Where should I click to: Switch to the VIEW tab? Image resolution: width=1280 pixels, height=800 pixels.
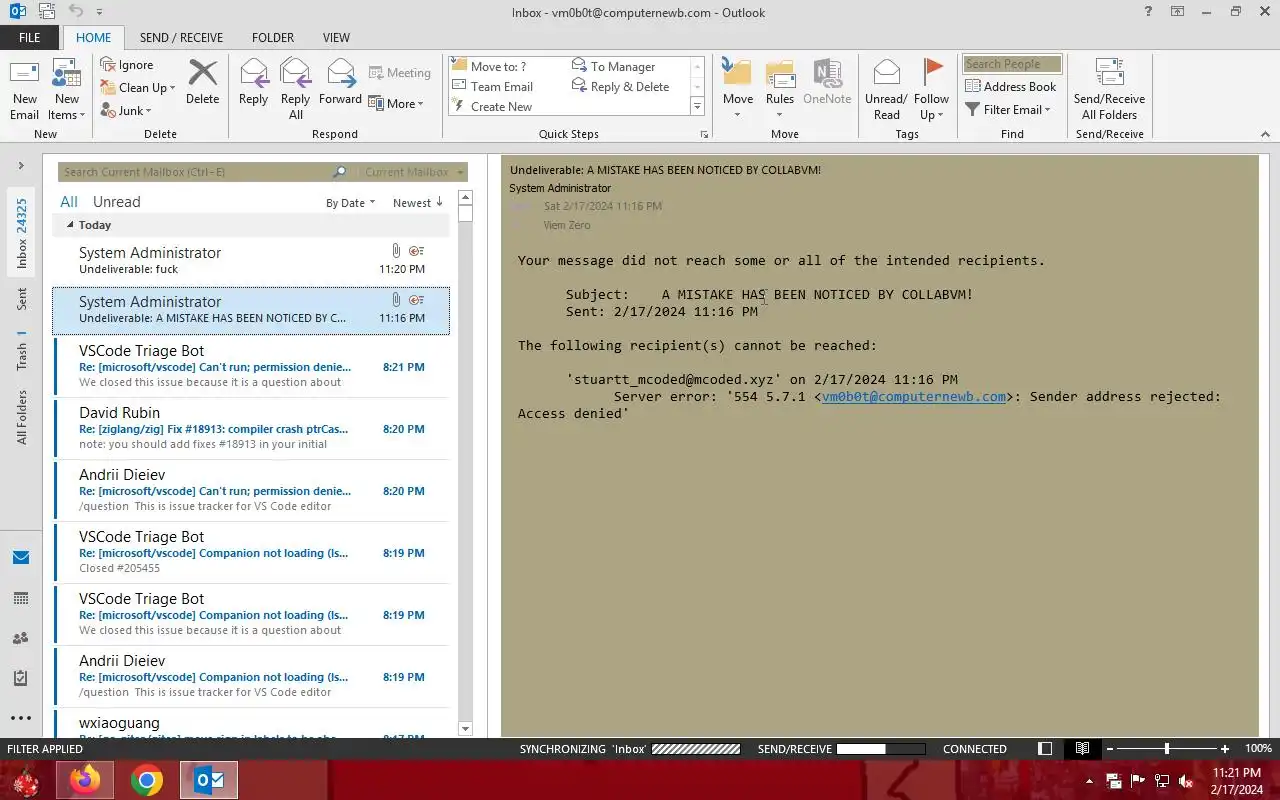coord(336,37)
